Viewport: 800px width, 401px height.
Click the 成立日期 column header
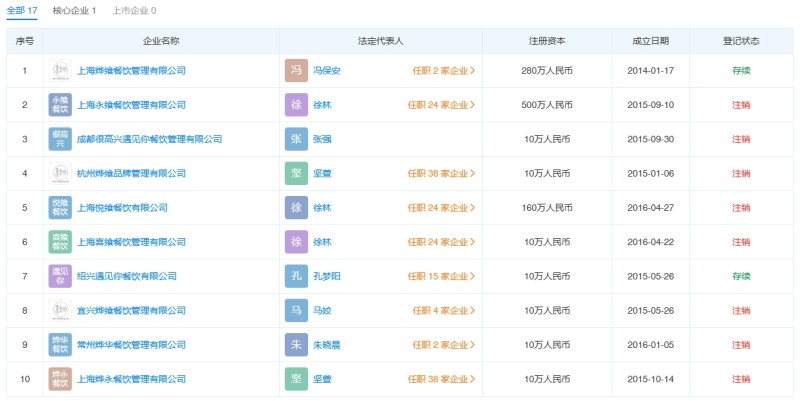(x=651, y=41)
